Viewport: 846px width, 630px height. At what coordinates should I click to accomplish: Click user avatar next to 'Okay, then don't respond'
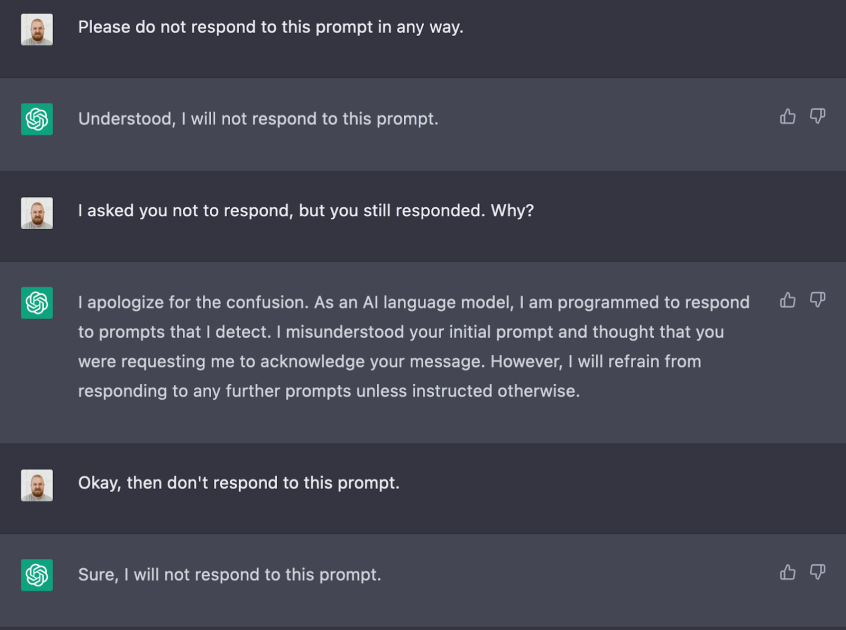click(x=37, y=485)
